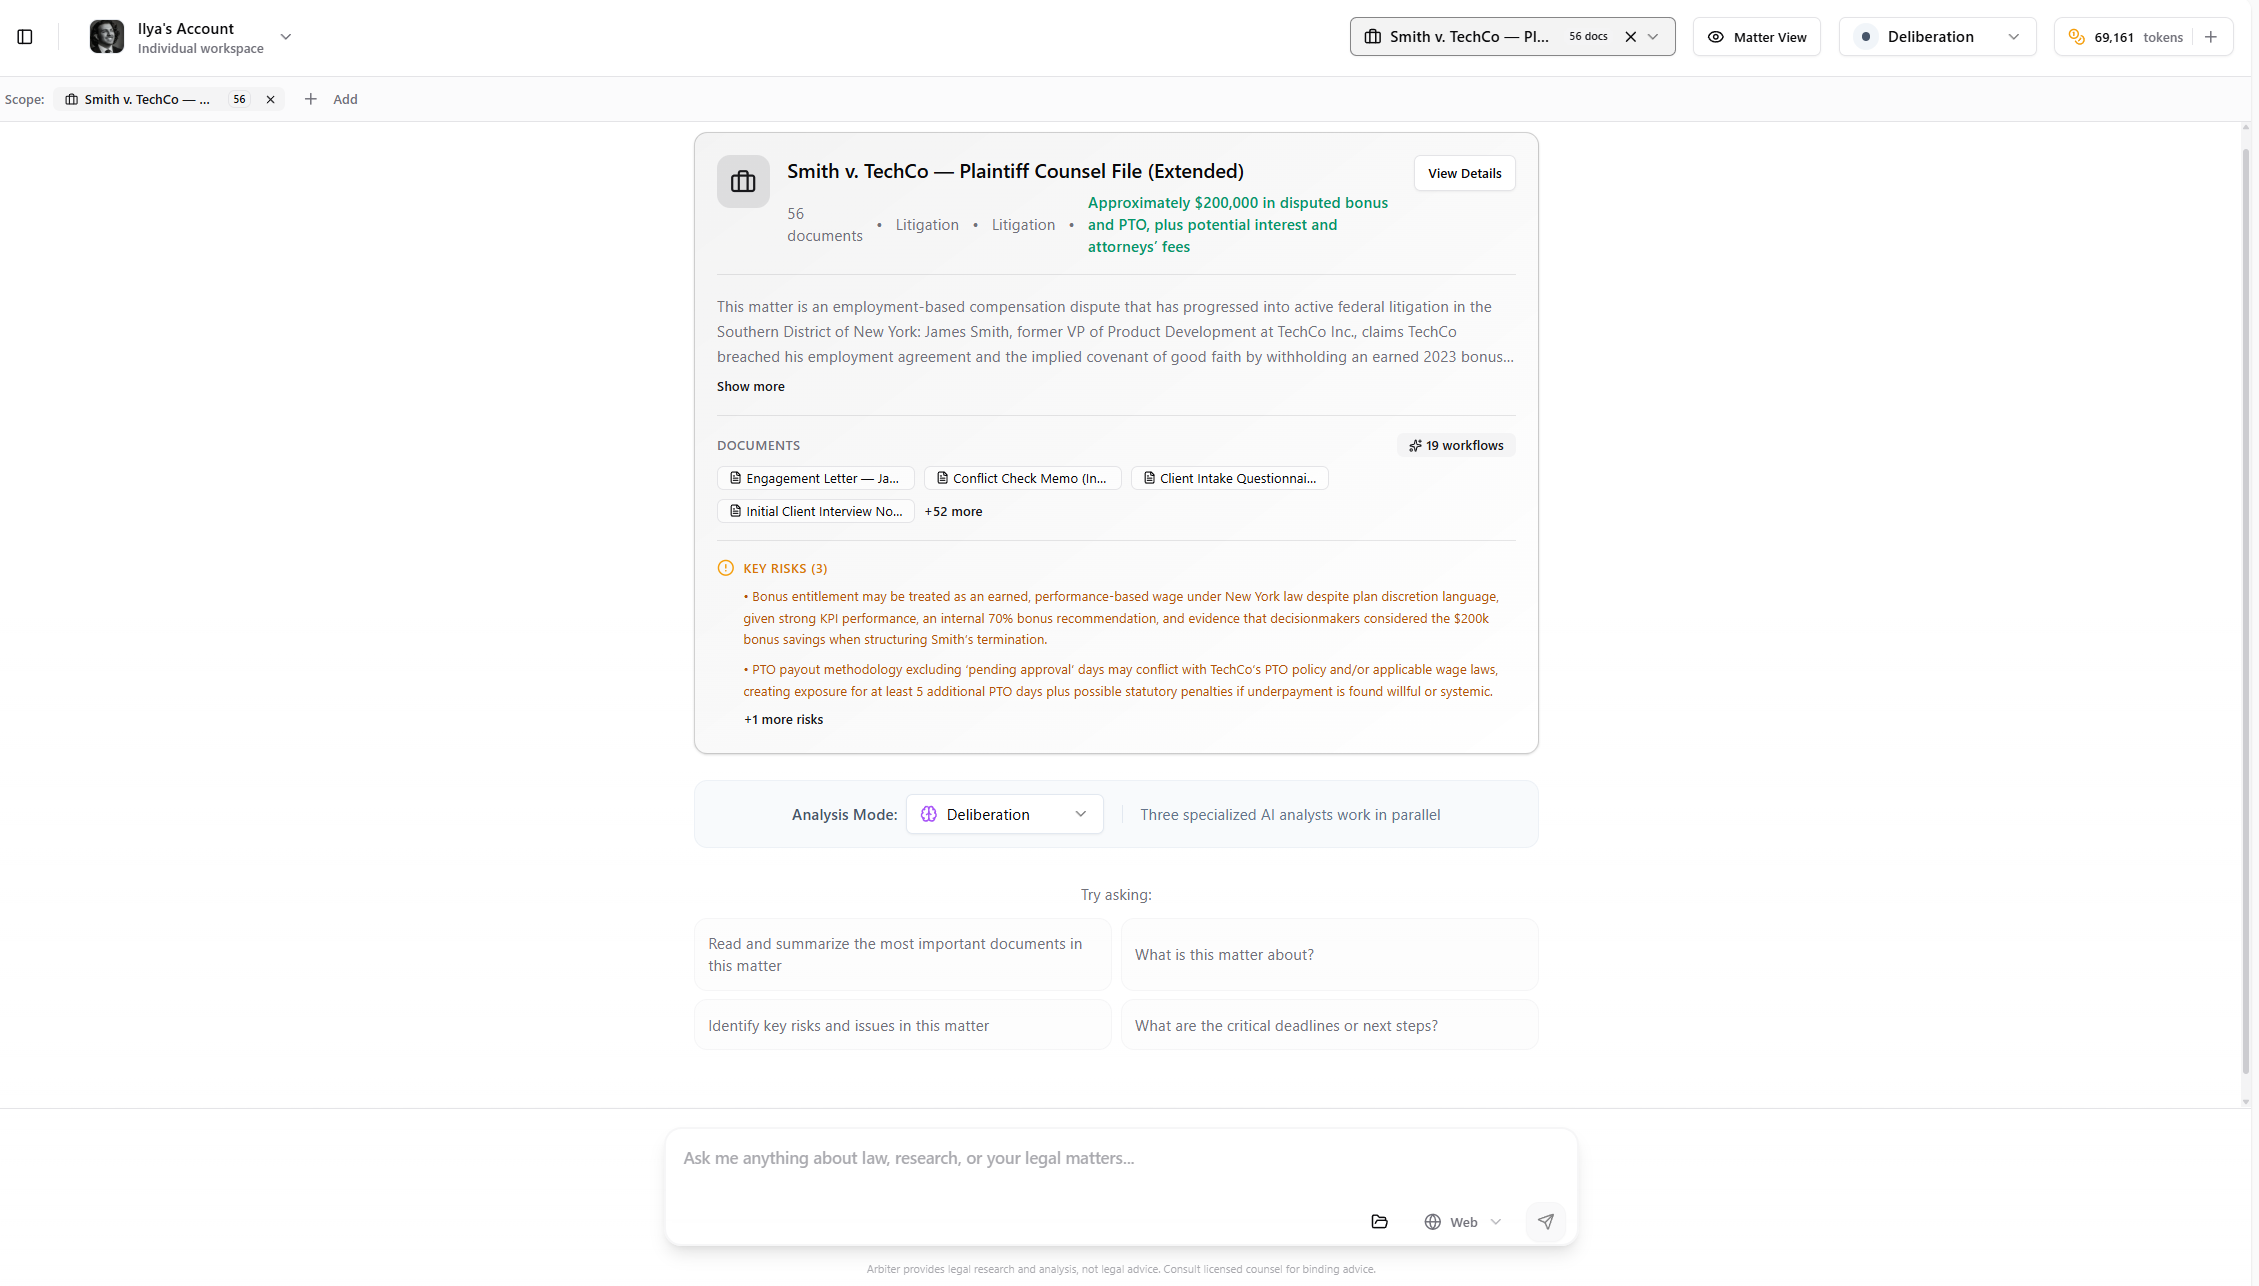Click the View Details button
2259x1286 pixels.
click(x=1464, y=172)
